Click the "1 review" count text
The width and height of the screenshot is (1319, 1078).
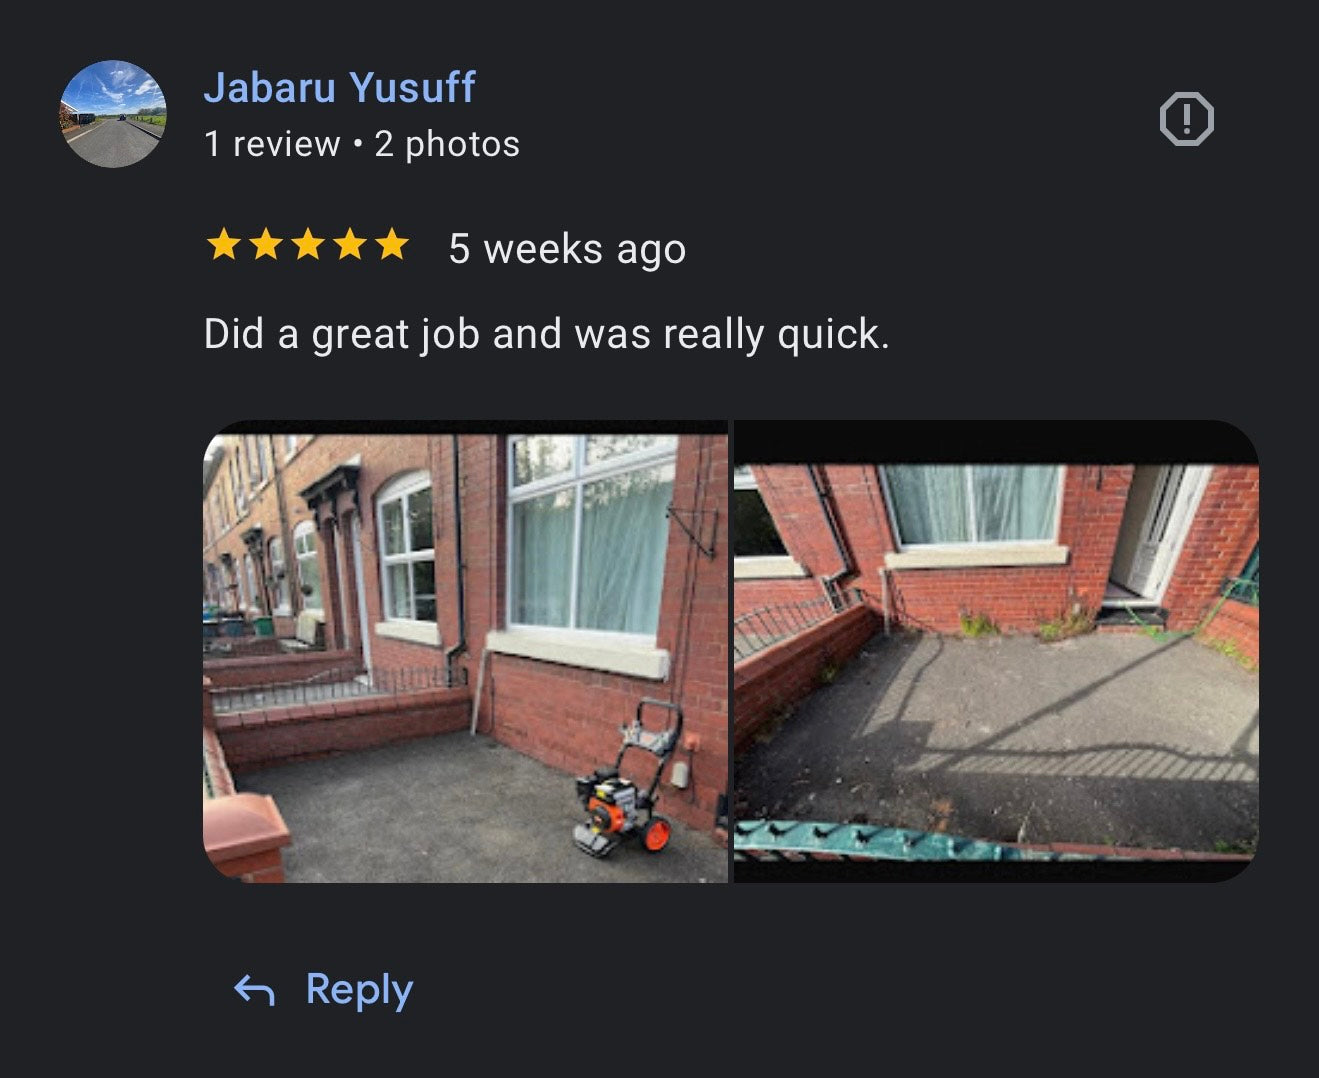pyautogui.click(x=272, y=144)
